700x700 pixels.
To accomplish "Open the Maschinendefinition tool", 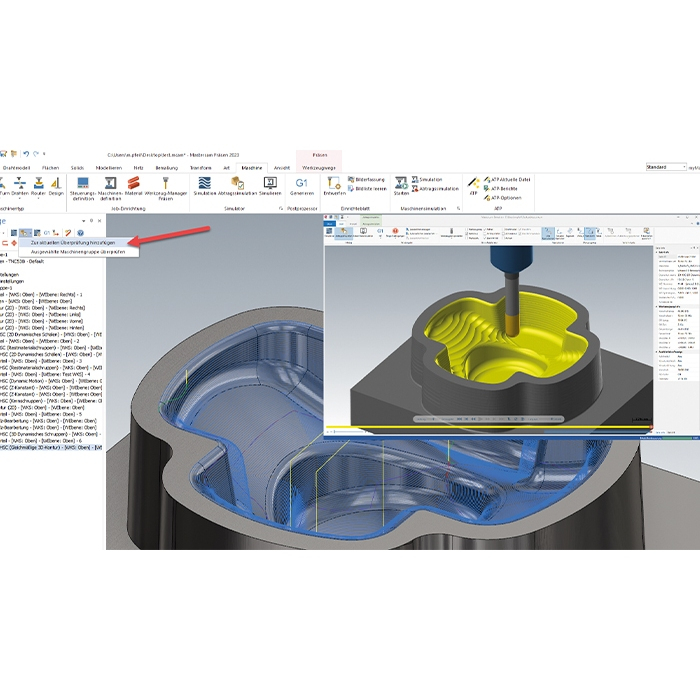I will click(110, 188).
